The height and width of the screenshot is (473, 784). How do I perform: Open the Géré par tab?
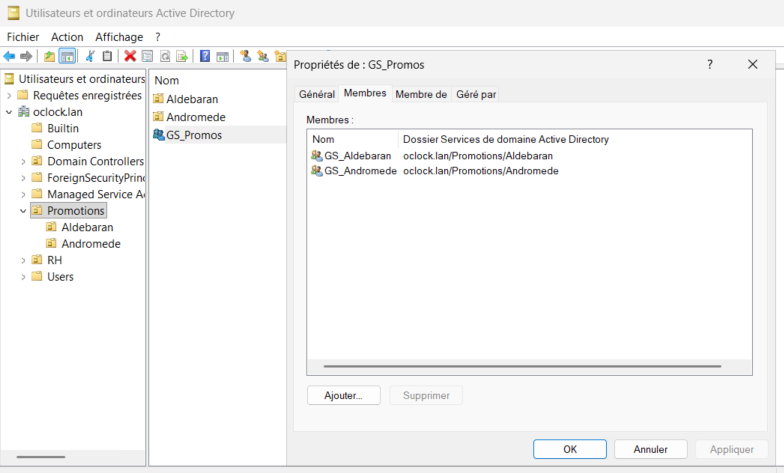pyautogui.click(x=476, y=94)
